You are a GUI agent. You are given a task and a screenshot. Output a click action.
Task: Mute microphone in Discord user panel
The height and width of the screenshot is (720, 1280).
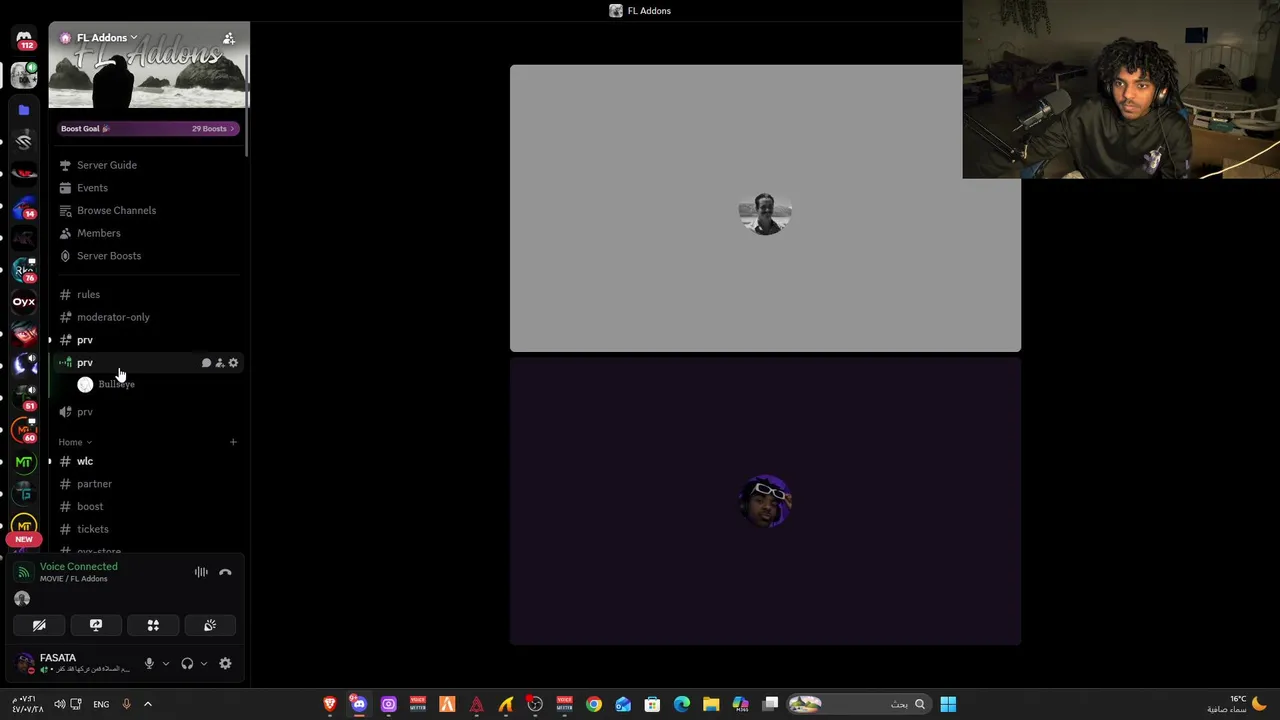click(x=149, y=664)
